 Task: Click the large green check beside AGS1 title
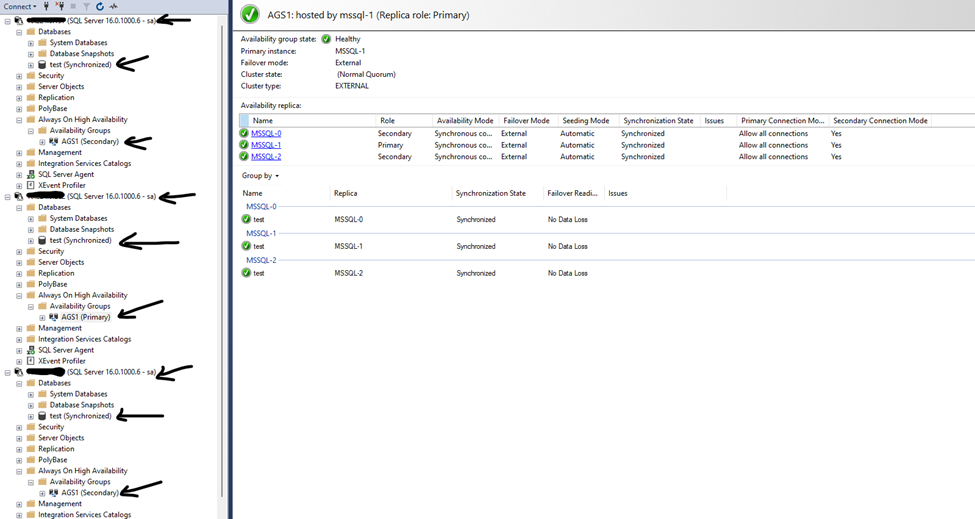[x=250, y=14]
